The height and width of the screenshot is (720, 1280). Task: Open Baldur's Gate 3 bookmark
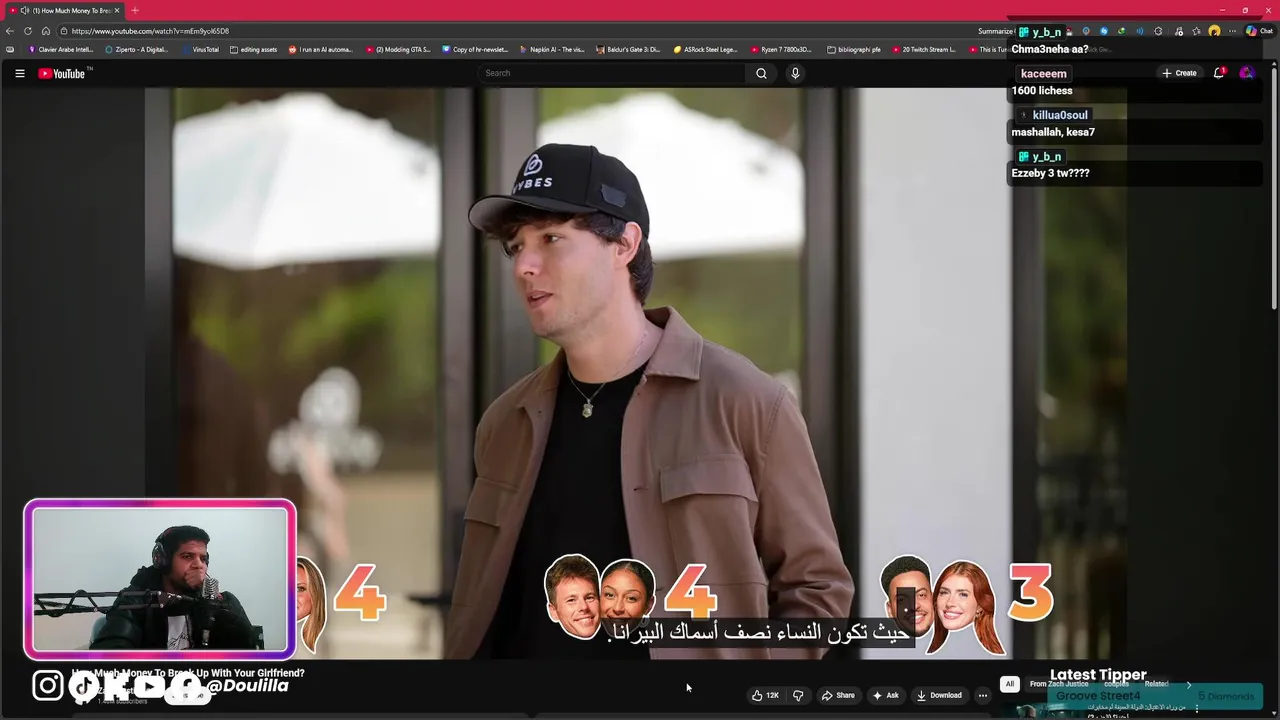[x=628, y=49]
